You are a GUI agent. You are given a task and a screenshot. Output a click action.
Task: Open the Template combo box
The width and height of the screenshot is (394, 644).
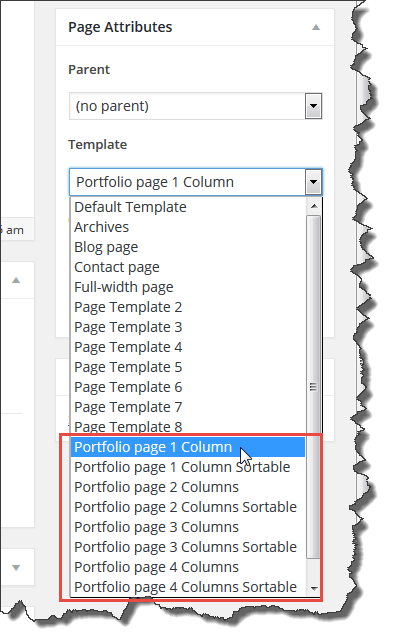tap(196, 182)
